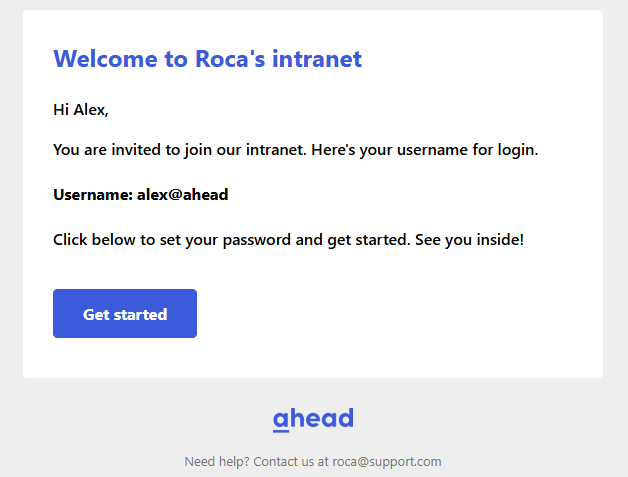Select the 'Hi Alex,' greeting line

point(81,110)
